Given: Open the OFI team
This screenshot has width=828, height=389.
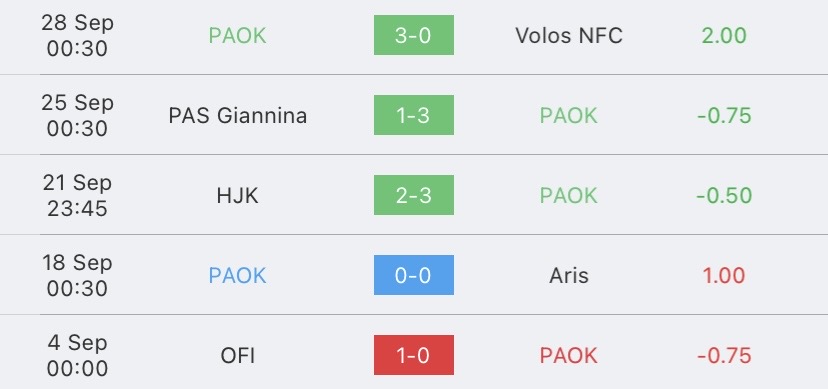Looking at the screenshot, I should pos(237,356).
